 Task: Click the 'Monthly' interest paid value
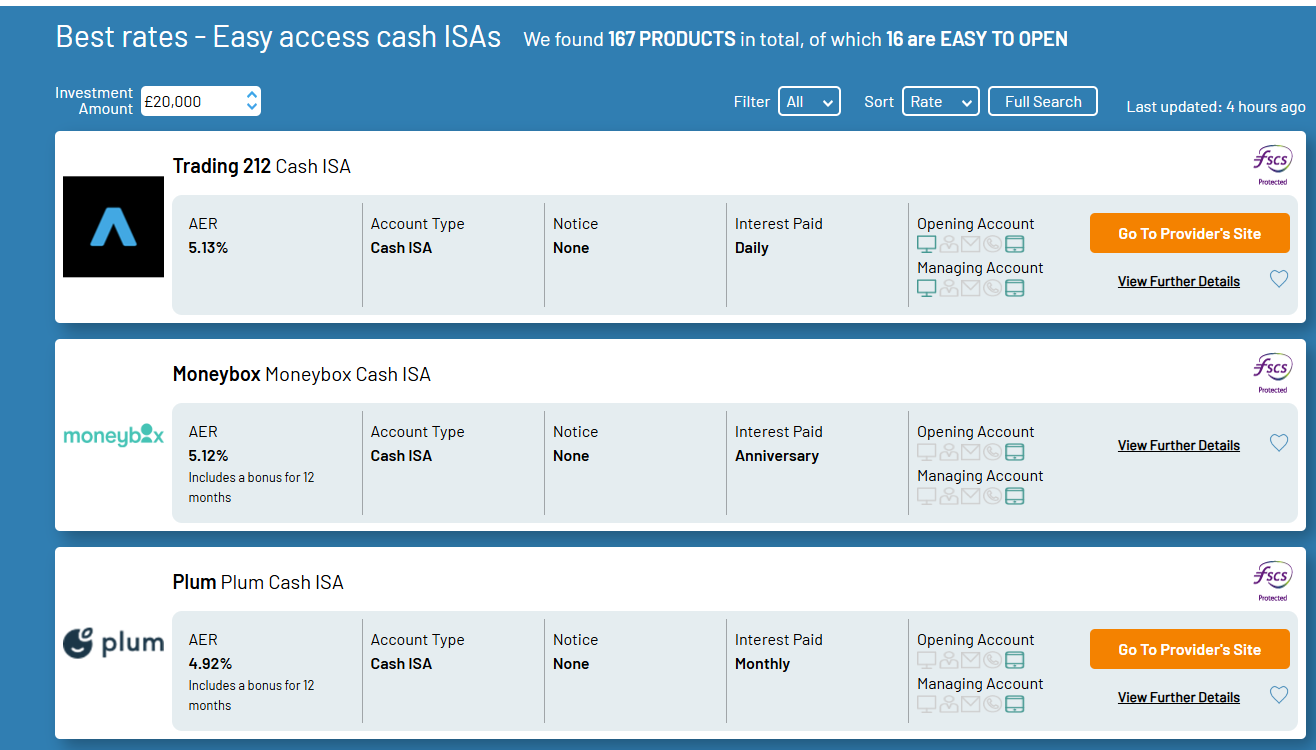point(762,664)
